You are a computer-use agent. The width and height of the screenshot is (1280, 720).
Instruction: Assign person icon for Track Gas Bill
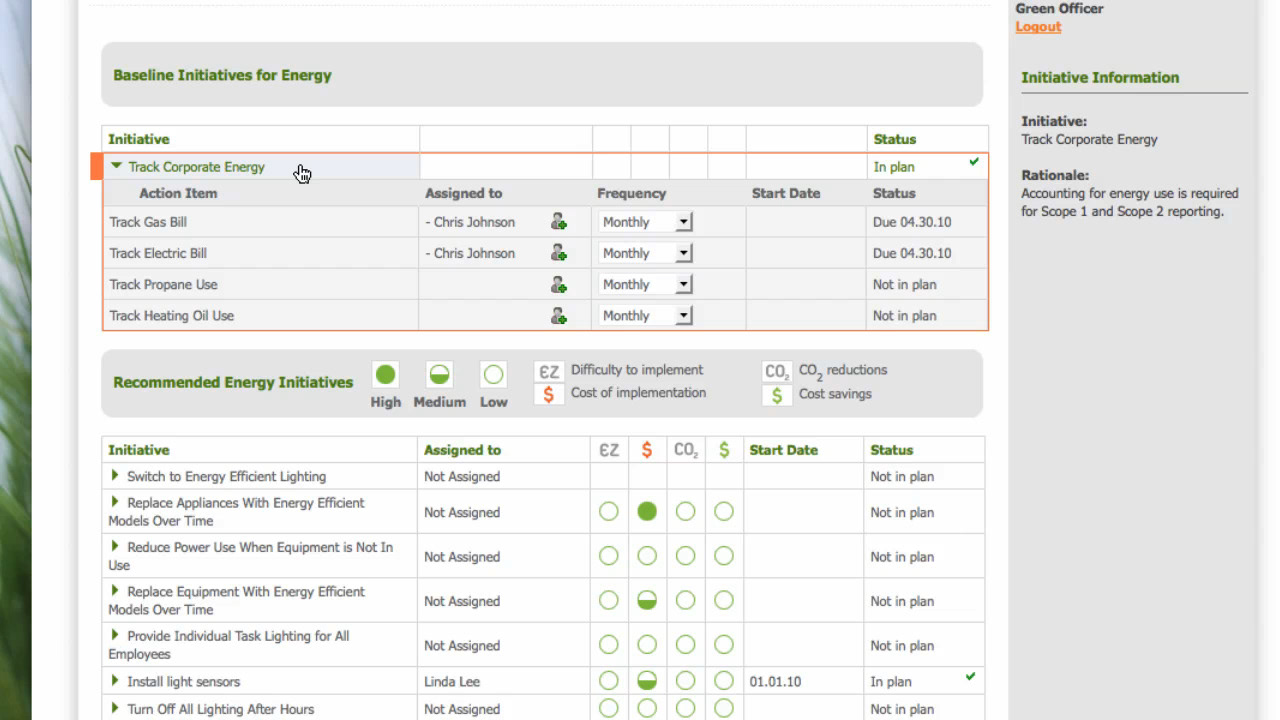(559, 222)
